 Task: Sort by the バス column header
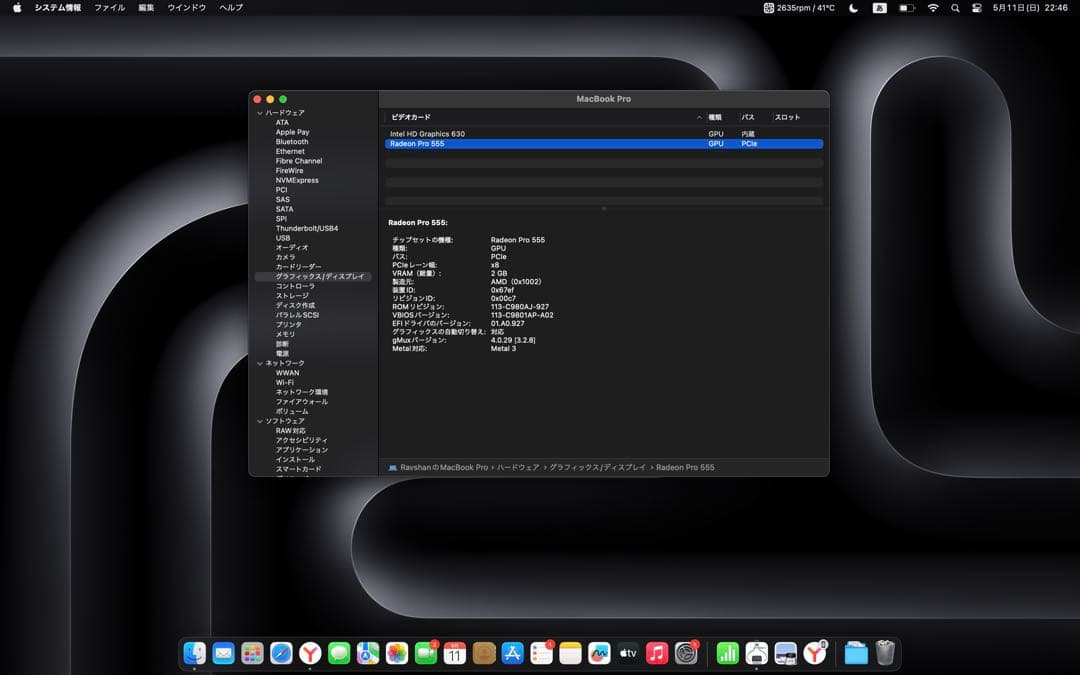(747, 118)
